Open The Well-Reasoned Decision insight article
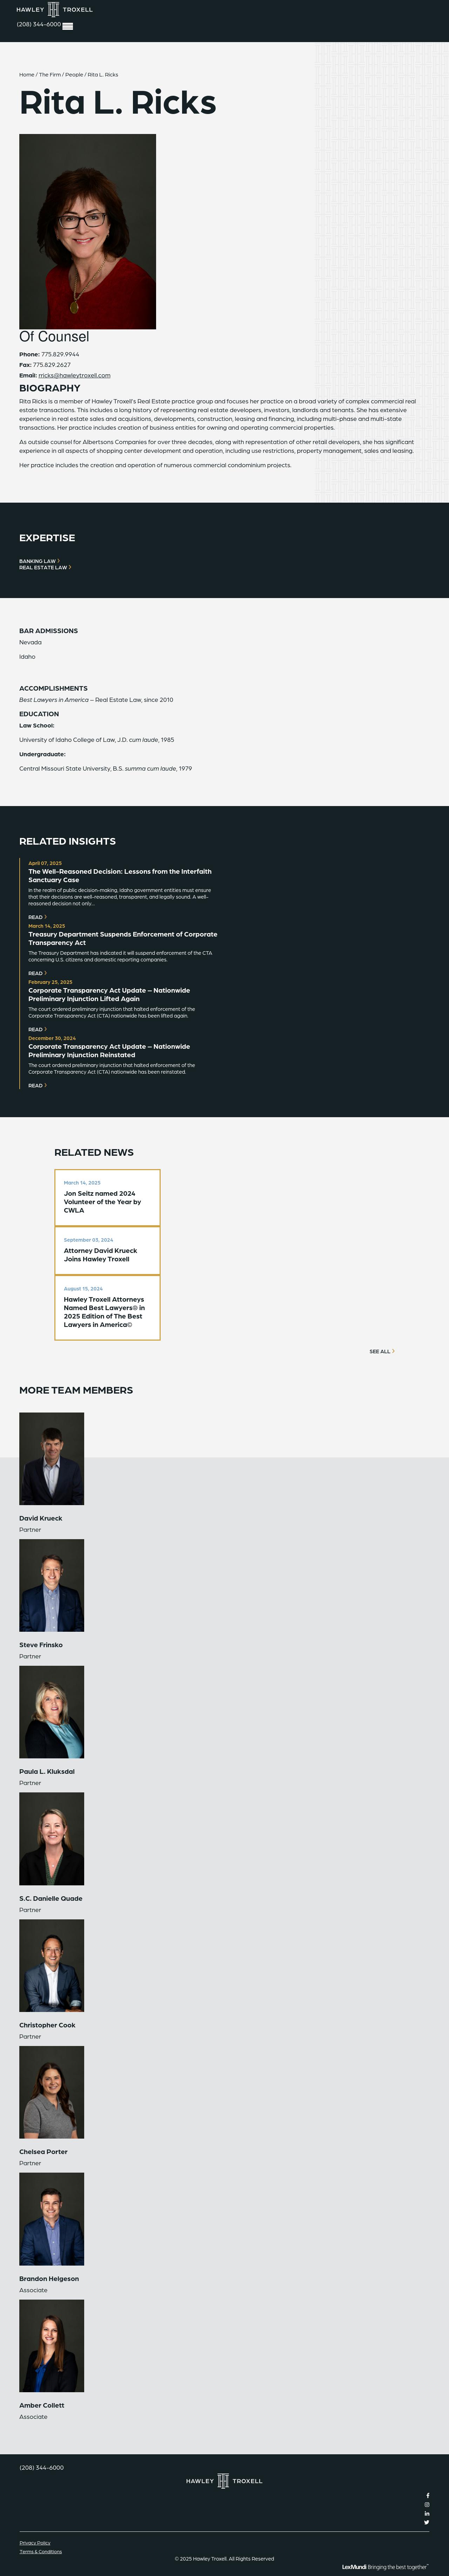This screenshot has width=449, height=2576. click(120, 875)
